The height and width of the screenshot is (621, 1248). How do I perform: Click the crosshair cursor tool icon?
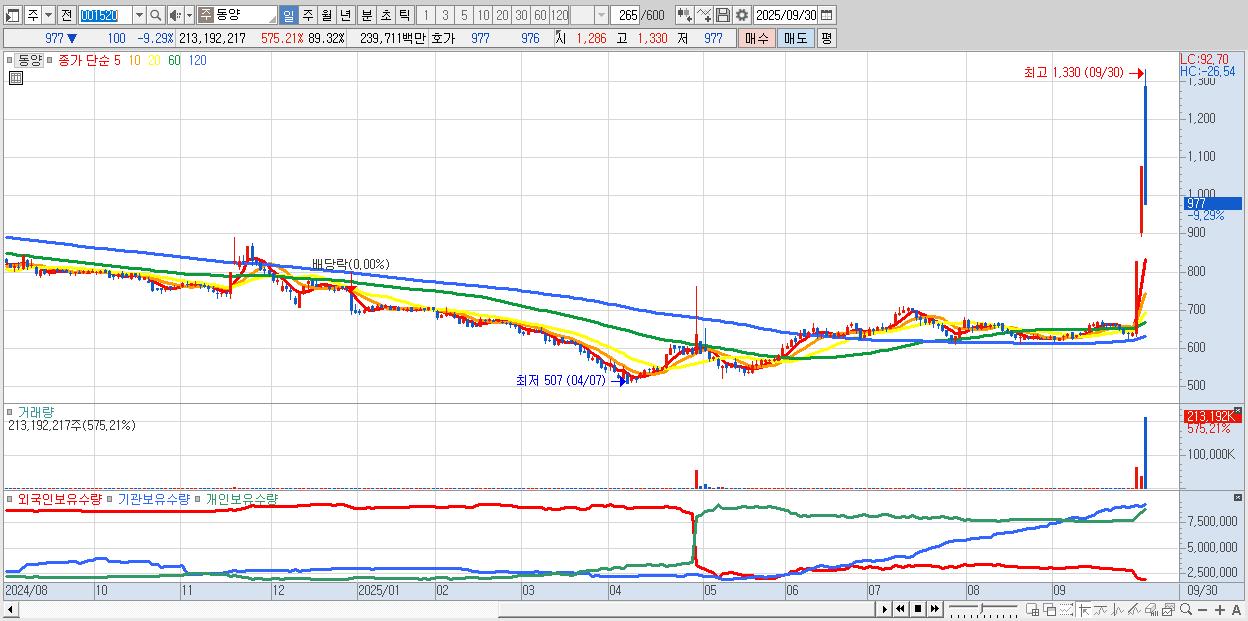(1084, 609)
